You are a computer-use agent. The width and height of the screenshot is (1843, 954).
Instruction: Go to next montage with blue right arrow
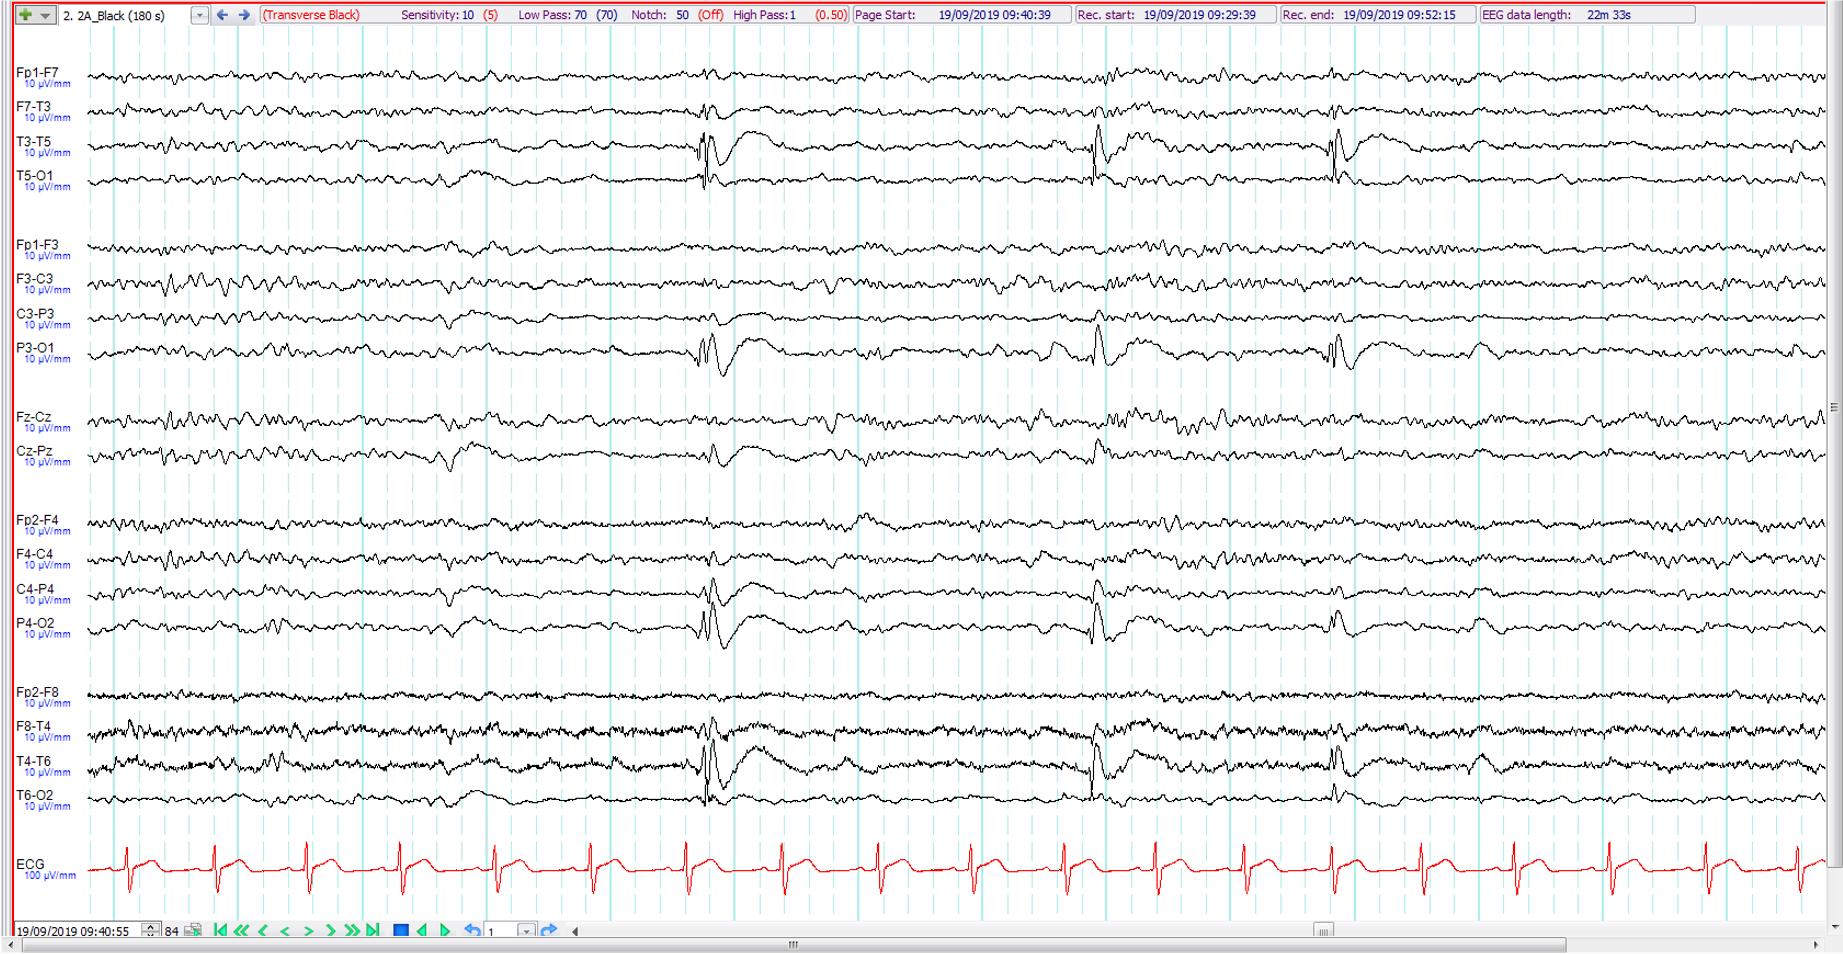pyautogui.click(x=244, y=15)
